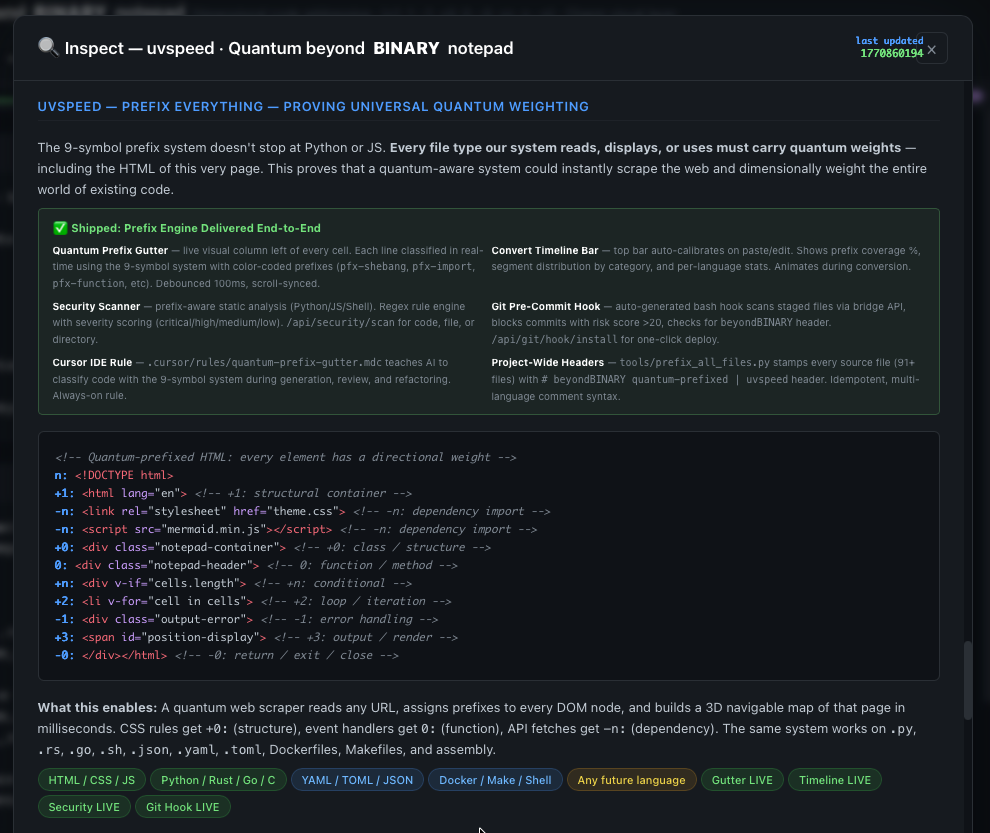Viewport: 990px width, 833px height.
Task: Click the green Shipped checkmark icon
Action: coord(59,228)
